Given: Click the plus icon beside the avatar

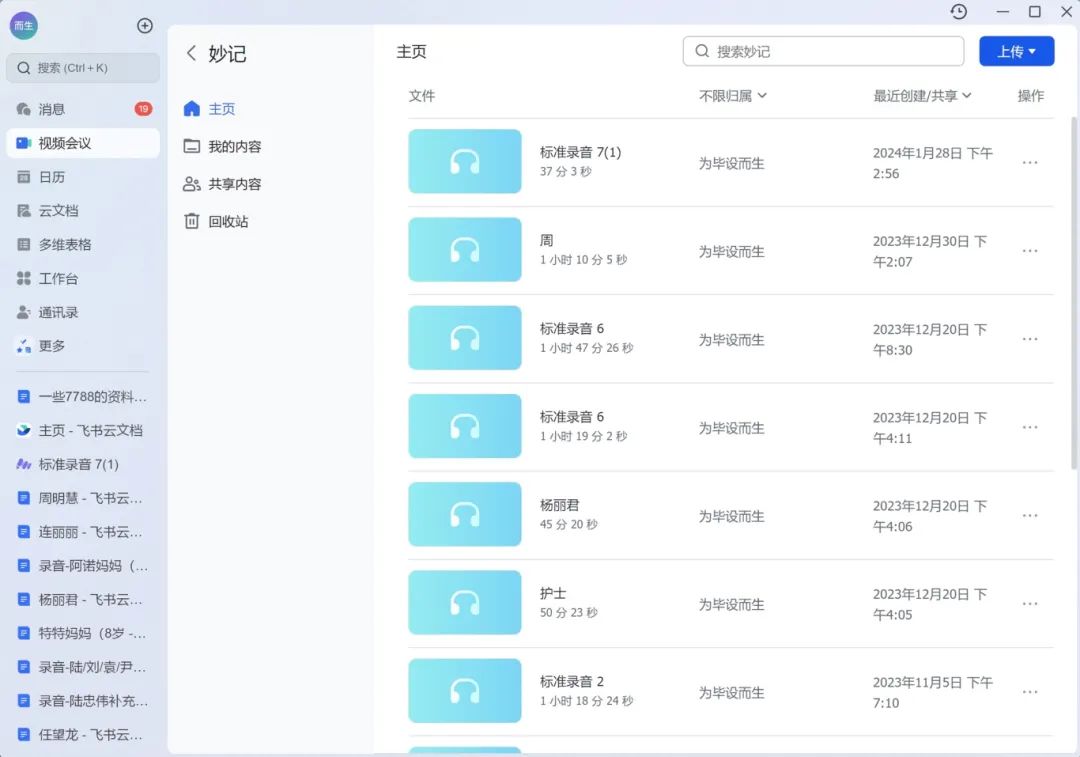Looking at the screenshot, I should (x=145, y=26).
